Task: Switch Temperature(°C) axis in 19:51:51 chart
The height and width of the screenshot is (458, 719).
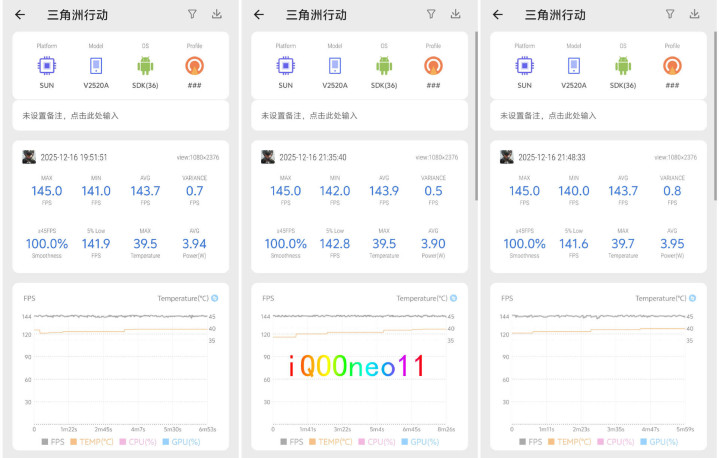Action: coord(215,298)
